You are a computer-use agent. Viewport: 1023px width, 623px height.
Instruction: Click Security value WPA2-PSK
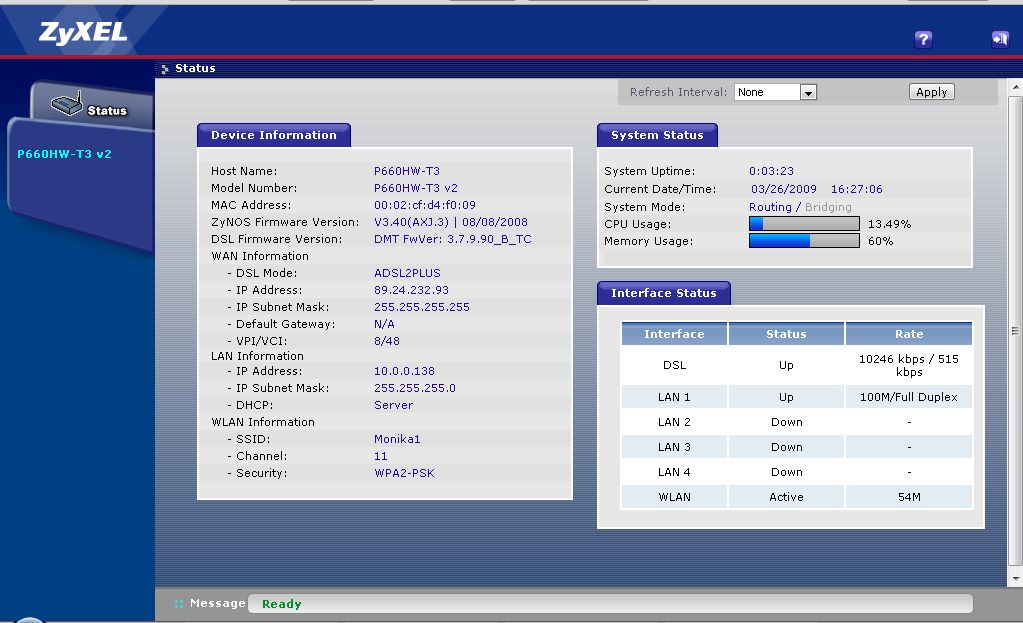404,473
